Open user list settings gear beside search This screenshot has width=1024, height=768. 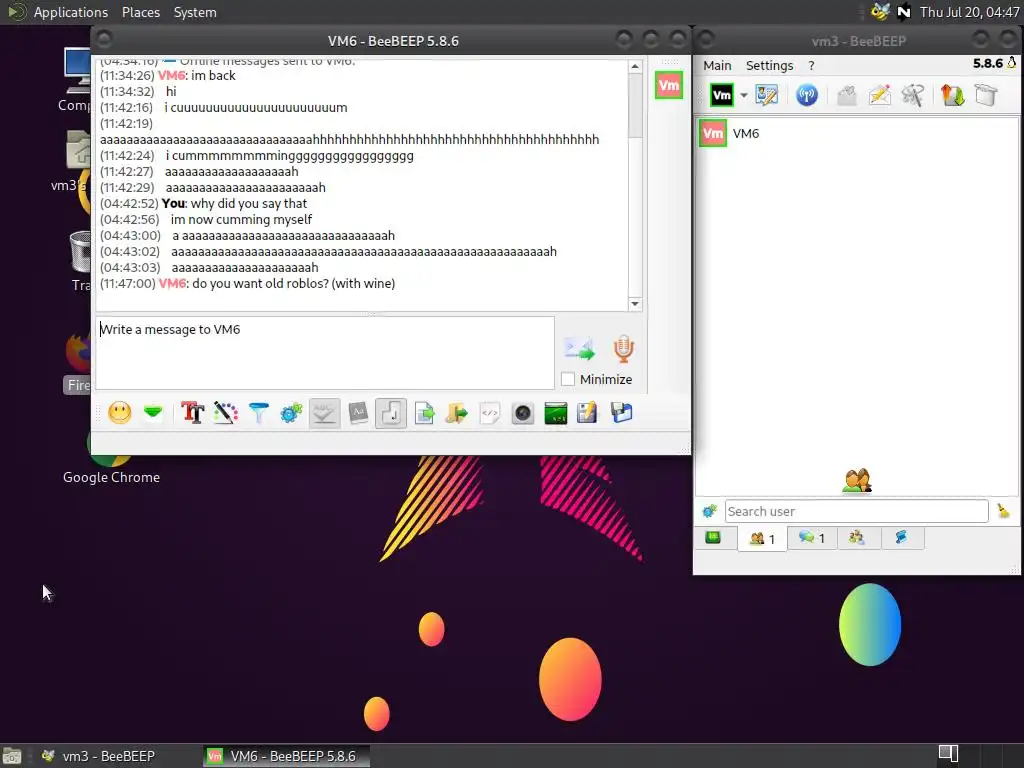point(710,511)
